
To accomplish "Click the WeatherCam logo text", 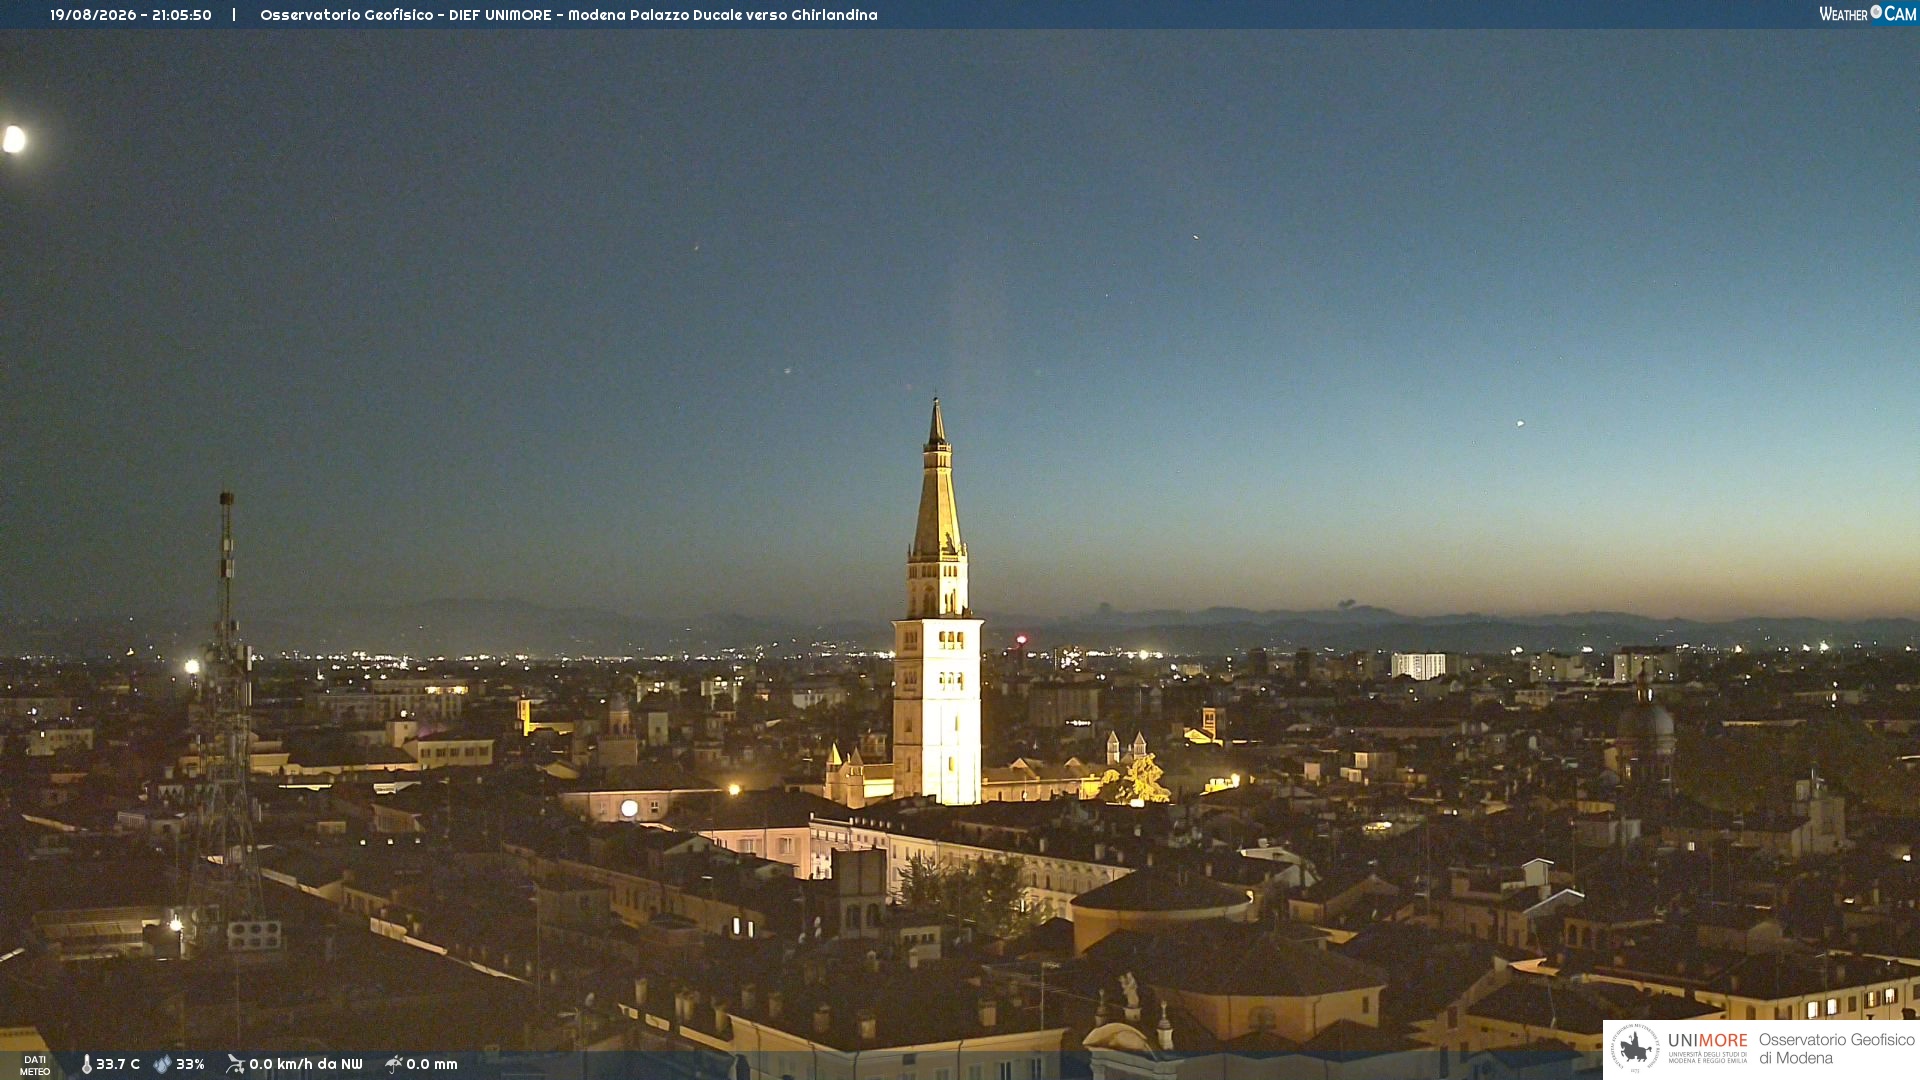I will point(1868,14).
